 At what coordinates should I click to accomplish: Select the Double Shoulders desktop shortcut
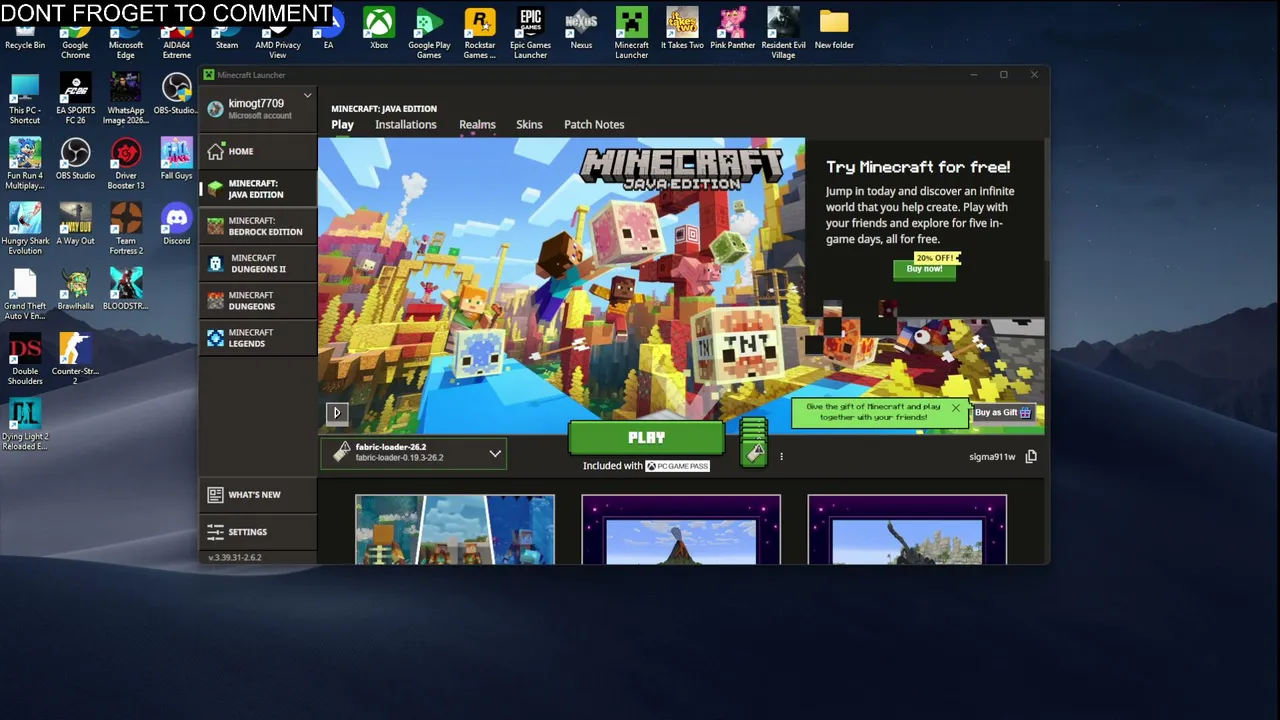point(25,359)
